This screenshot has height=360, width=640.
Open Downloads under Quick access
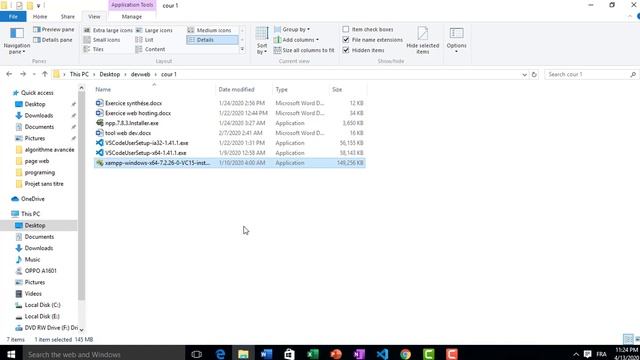[39, 116]
